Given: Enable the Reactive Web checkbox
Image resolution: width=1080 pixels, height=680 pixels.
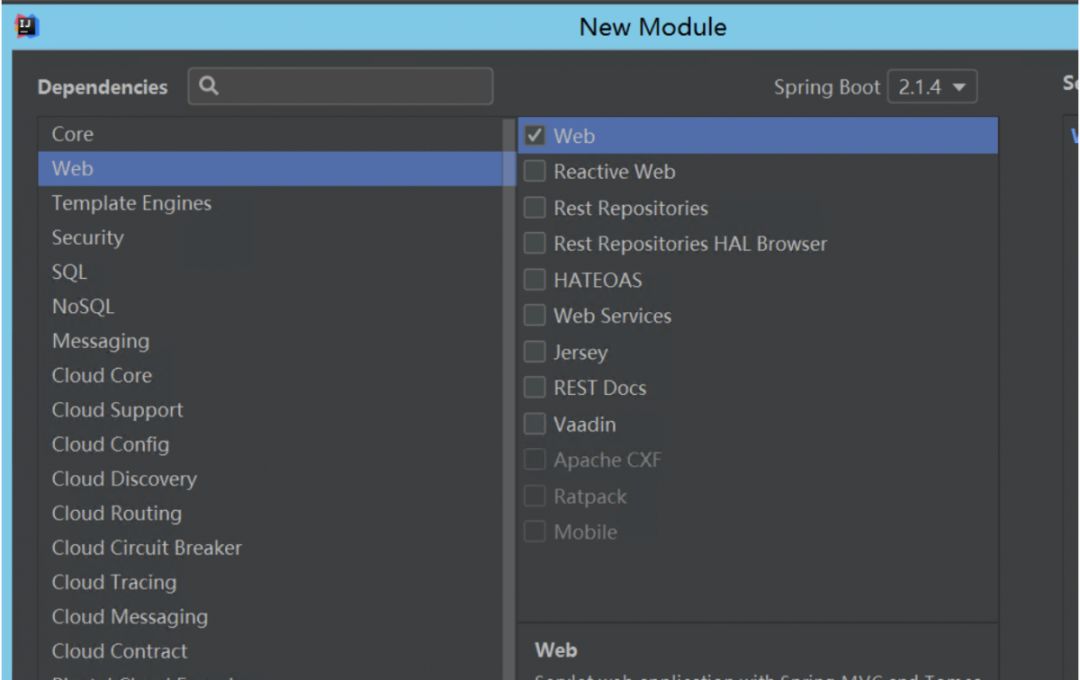Looking at the screenshot, I should click(x=534, y=171).
